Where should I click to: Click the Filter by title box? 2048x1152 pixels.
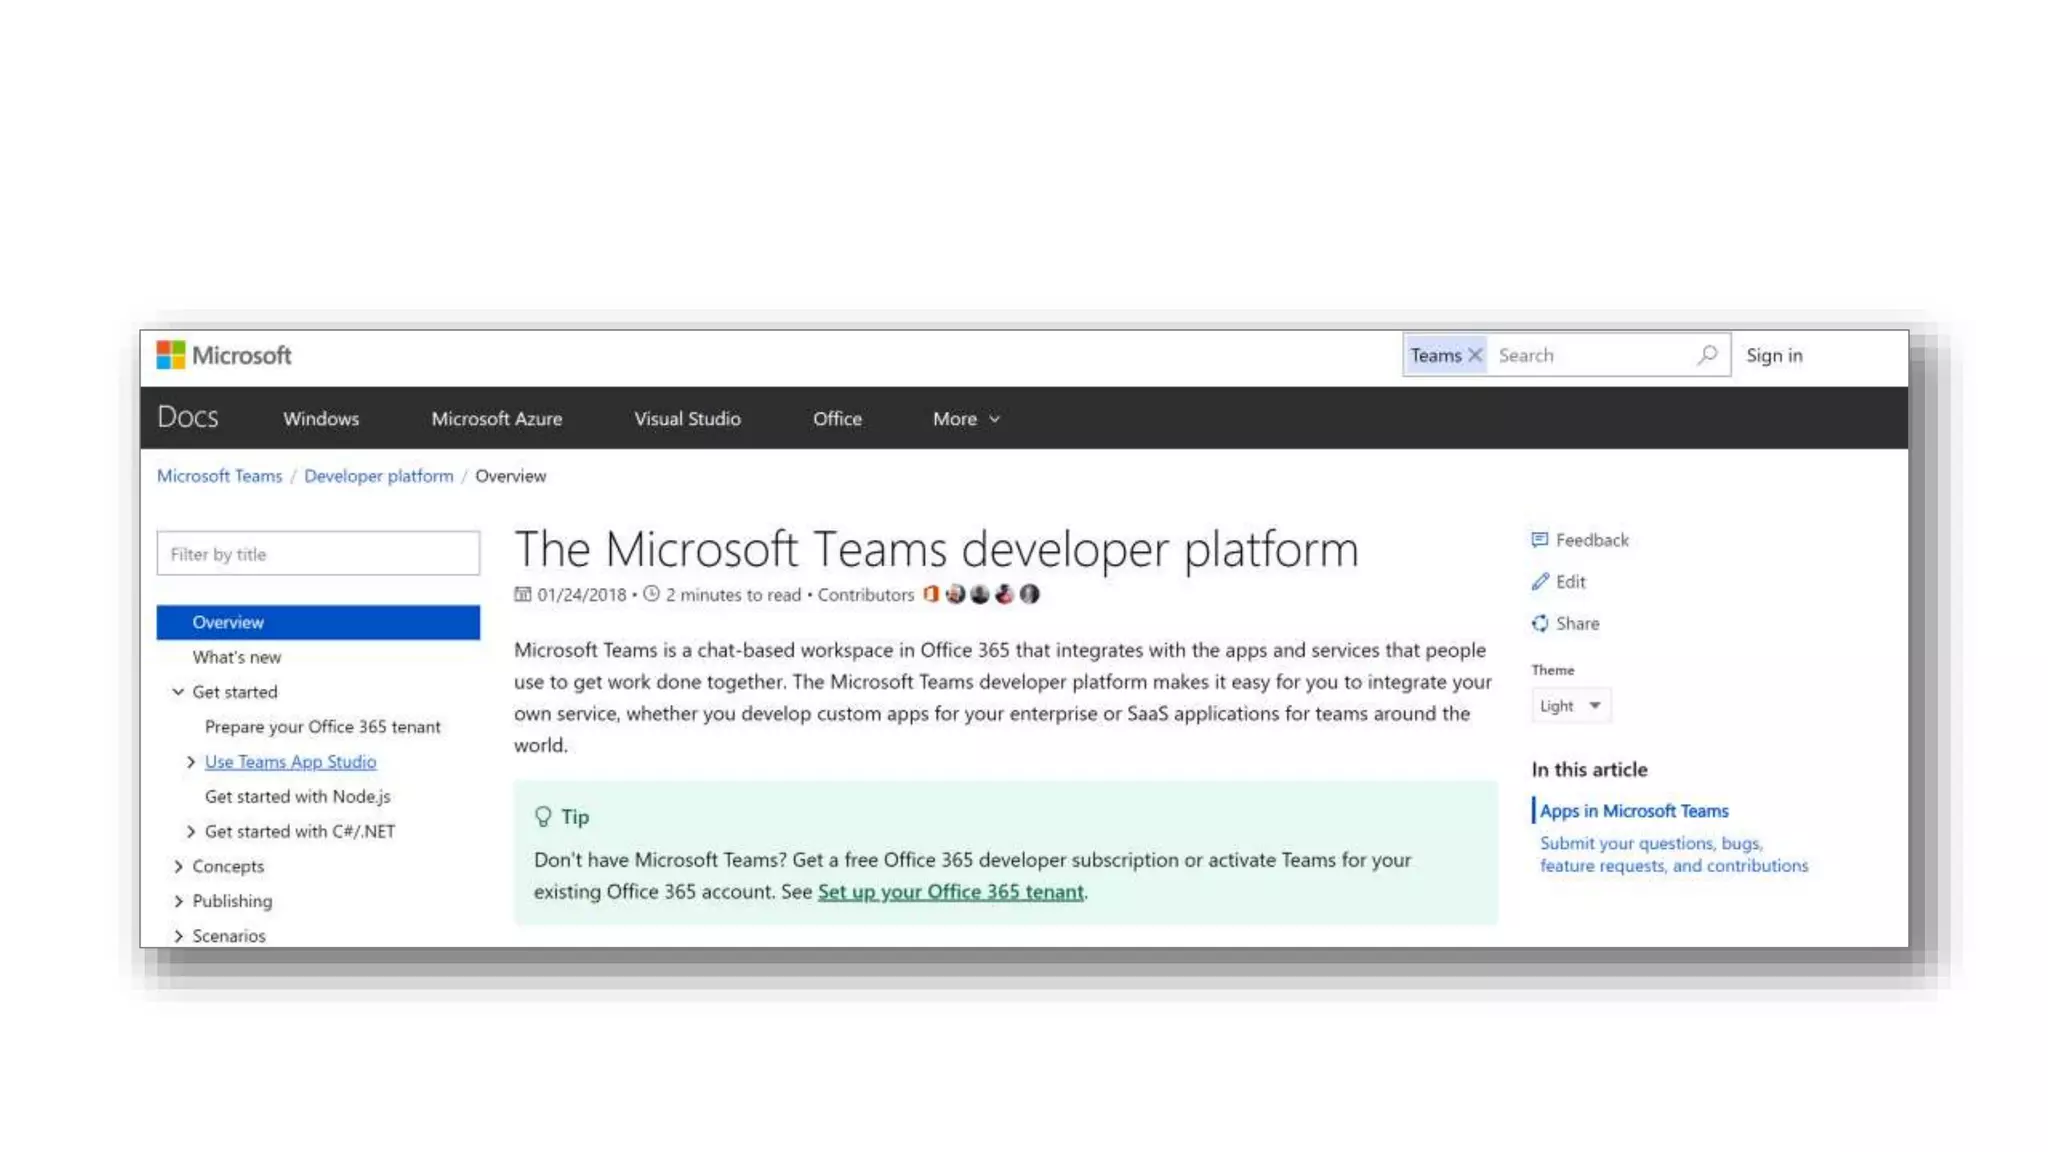tap(318, 553)
